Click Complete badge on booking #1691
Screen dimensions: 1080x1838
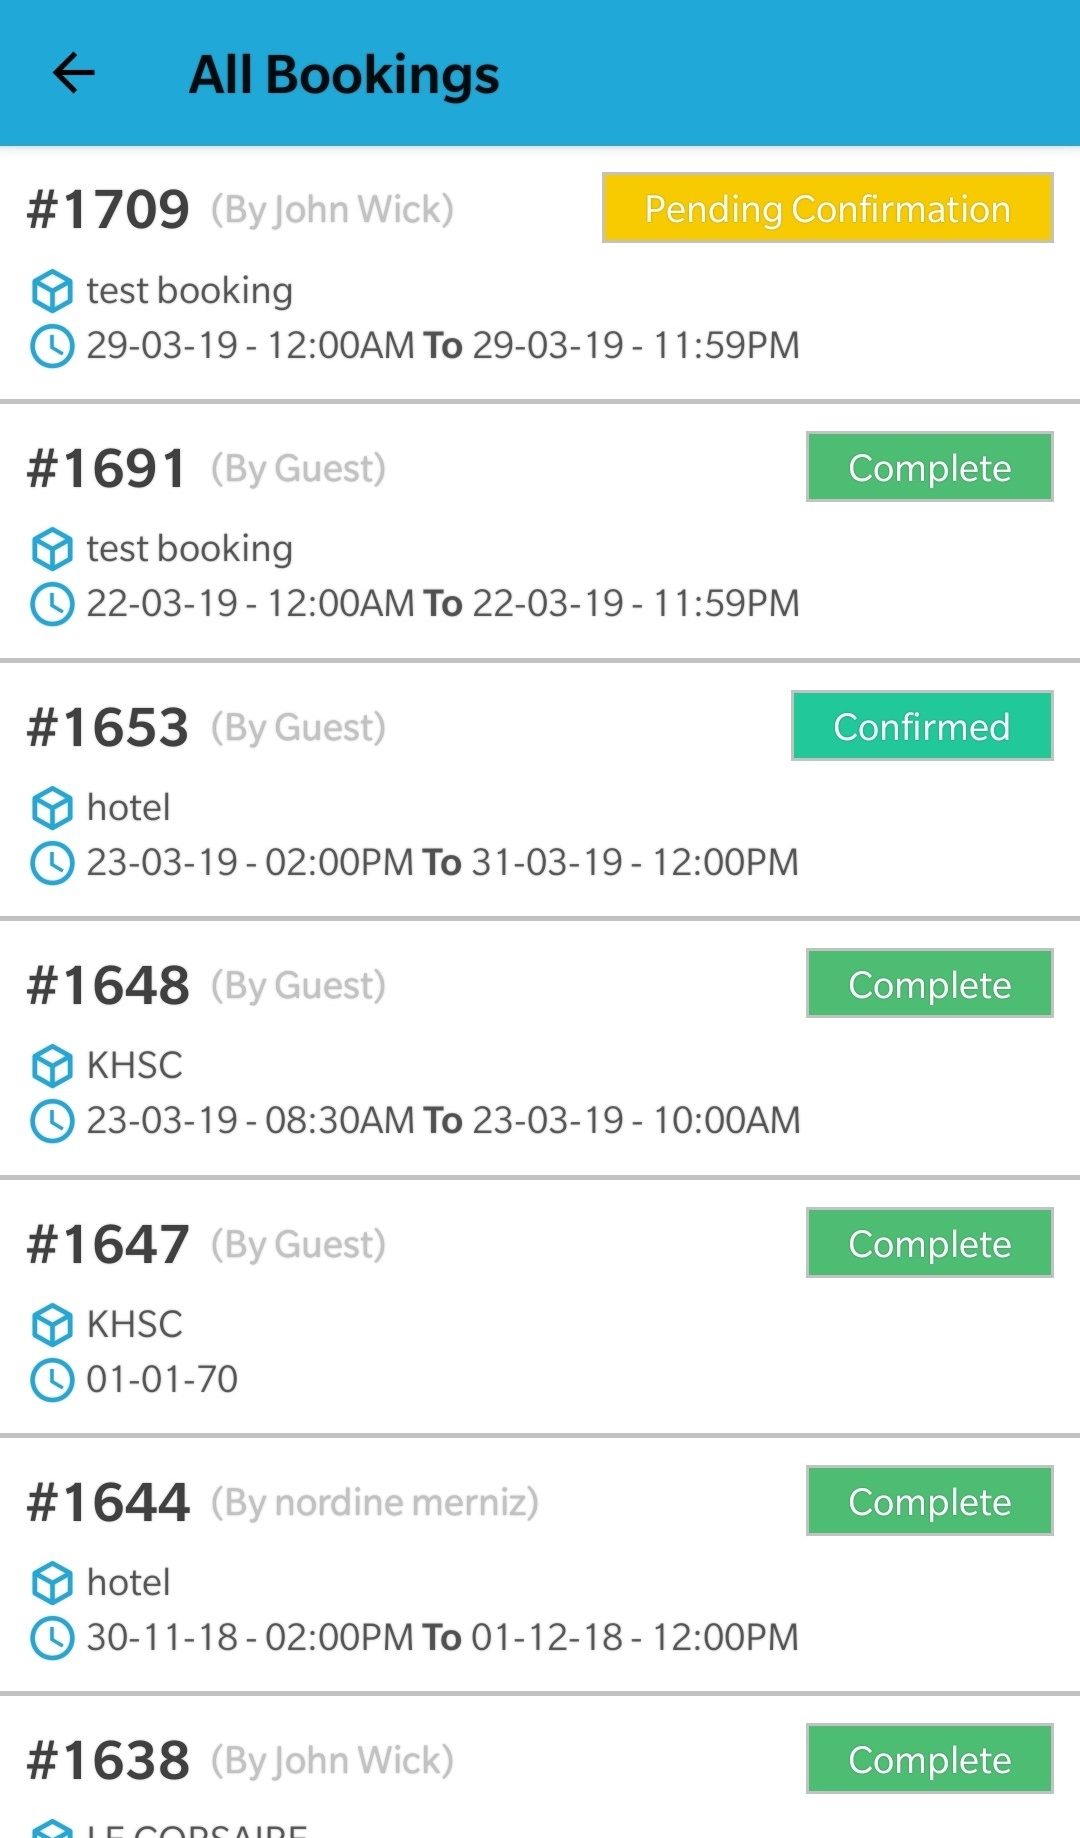929,467
